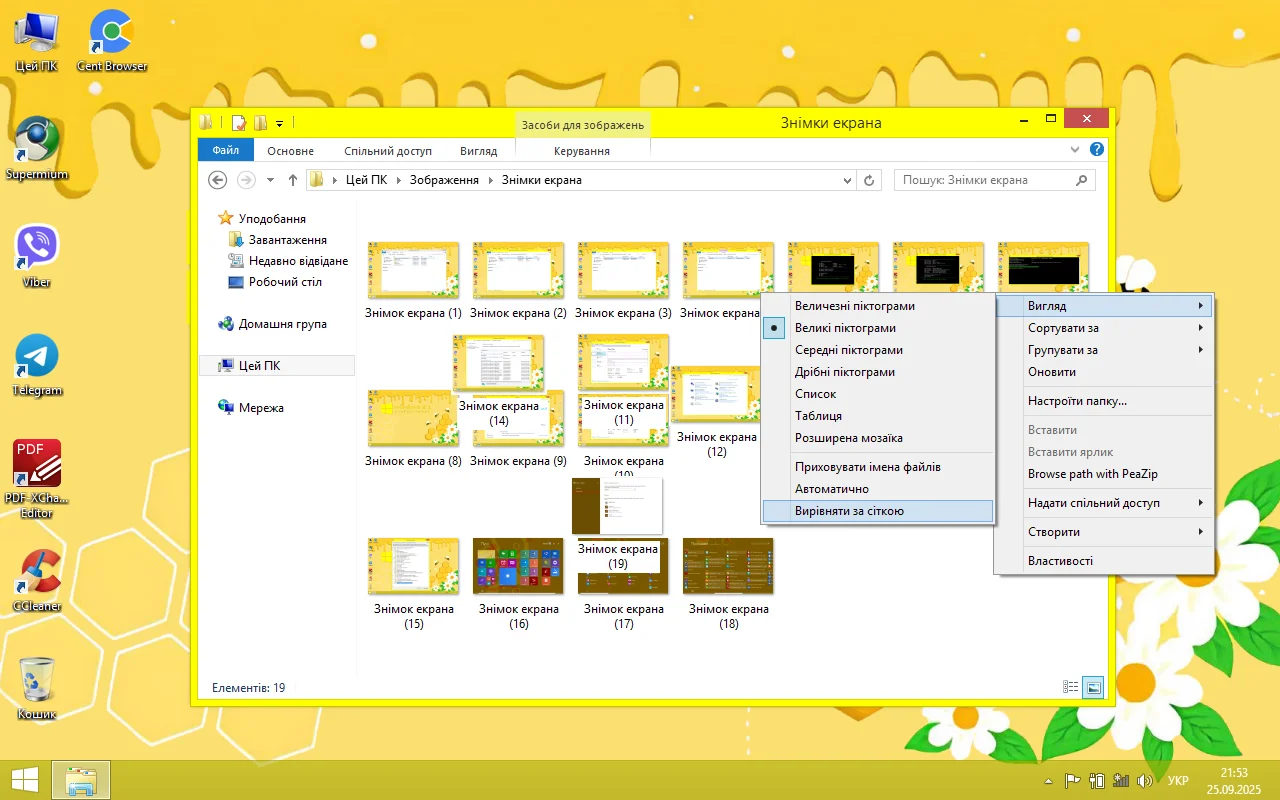1280x800 pixels.
Task: Open the address bar history dropdown
Action: tap(847, 181)
